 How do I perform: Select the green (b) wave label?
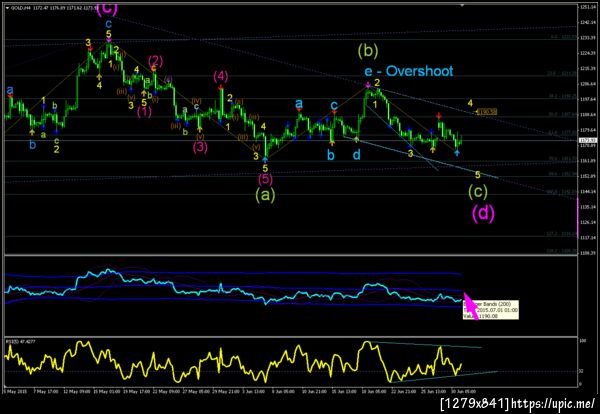coord(368,51)
